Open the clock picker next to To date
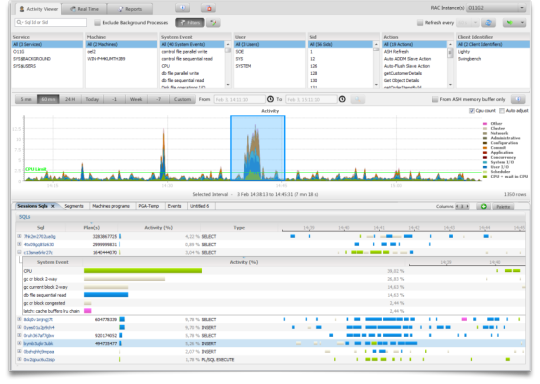 click(342, 99)
